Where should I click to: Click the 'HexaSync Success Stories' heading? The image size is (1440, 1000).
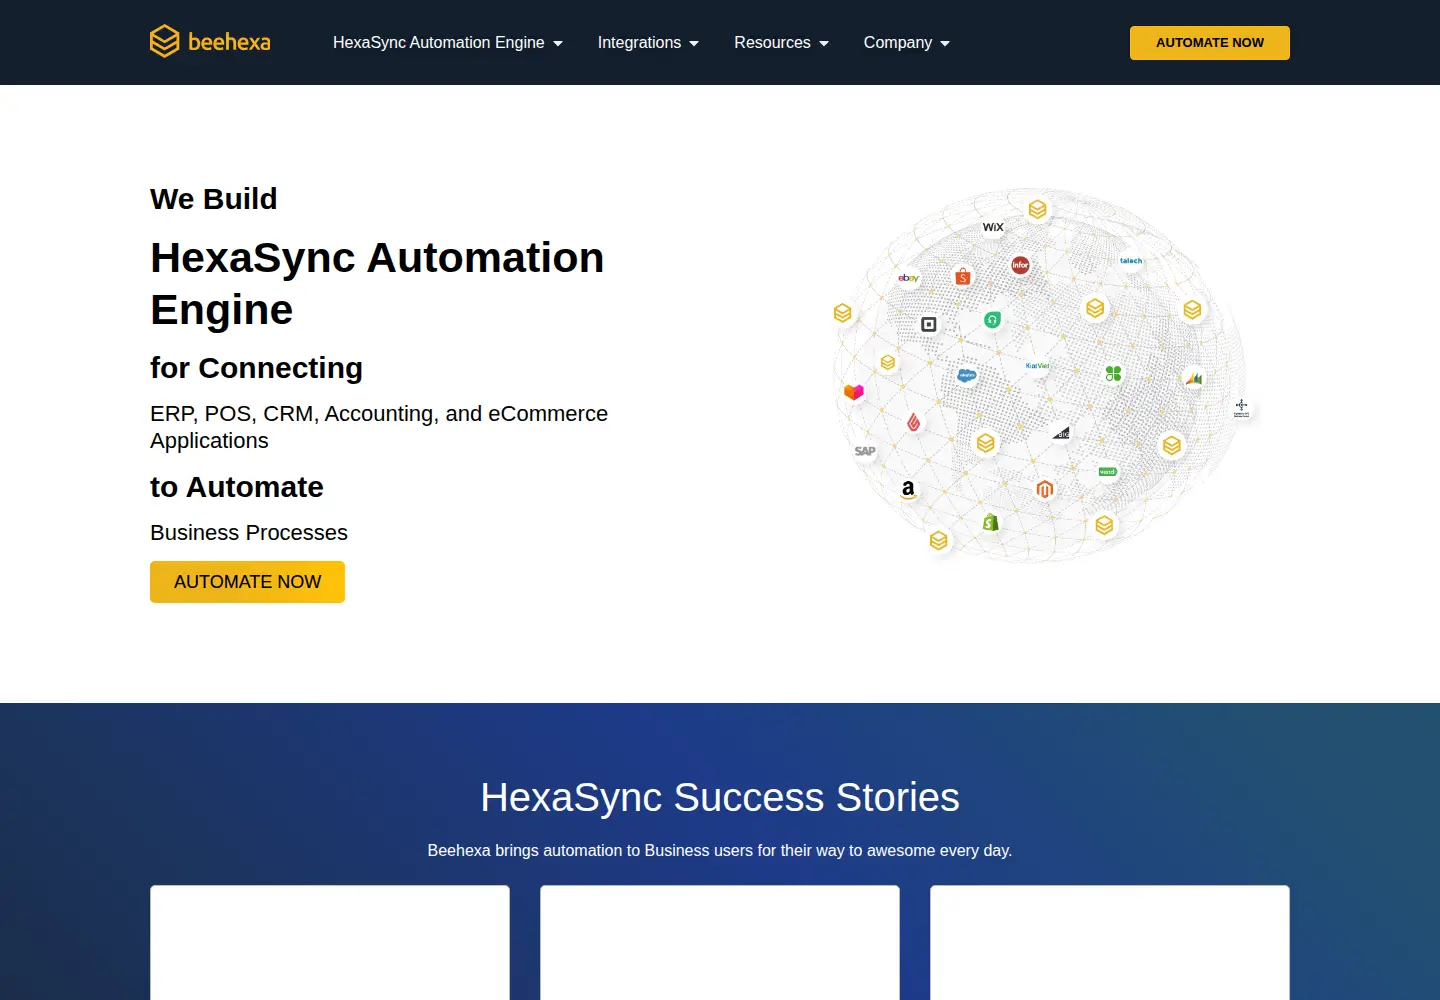720,798
